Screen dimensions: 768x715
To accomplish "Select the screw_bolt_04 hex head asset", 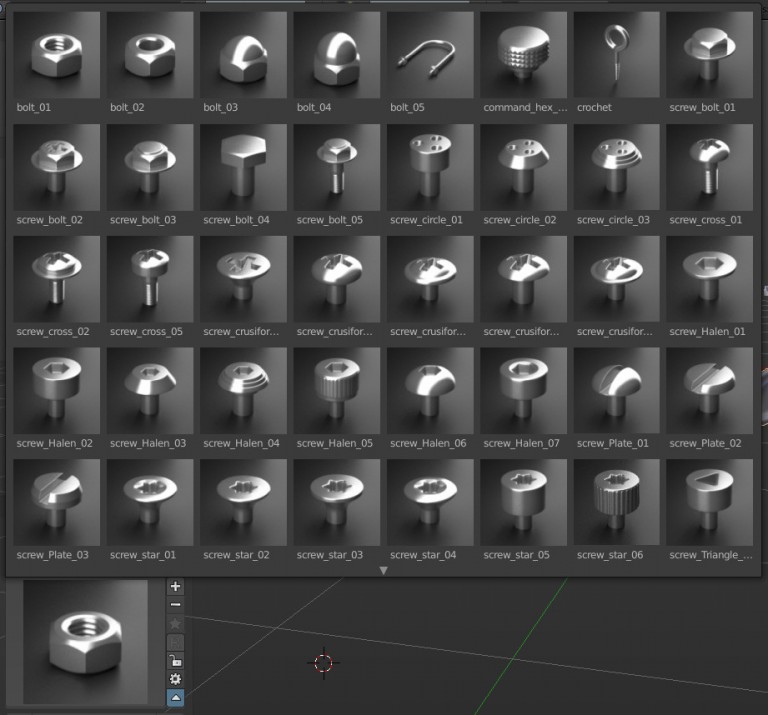I will [243, 167].
